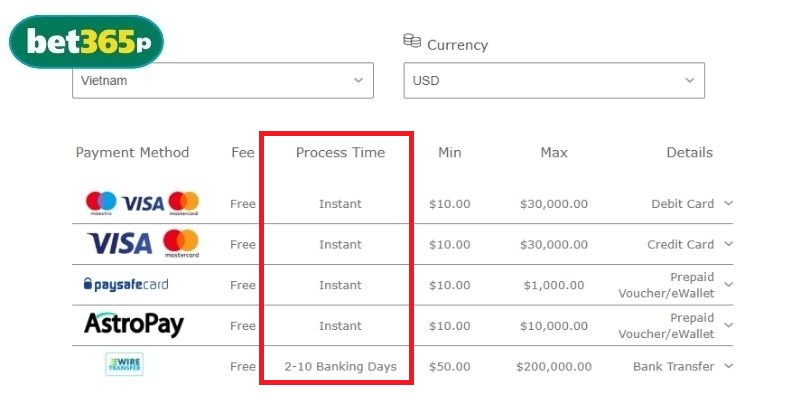
Task: Expand Bank Transfer details chevron
Action: pos(728,366)
